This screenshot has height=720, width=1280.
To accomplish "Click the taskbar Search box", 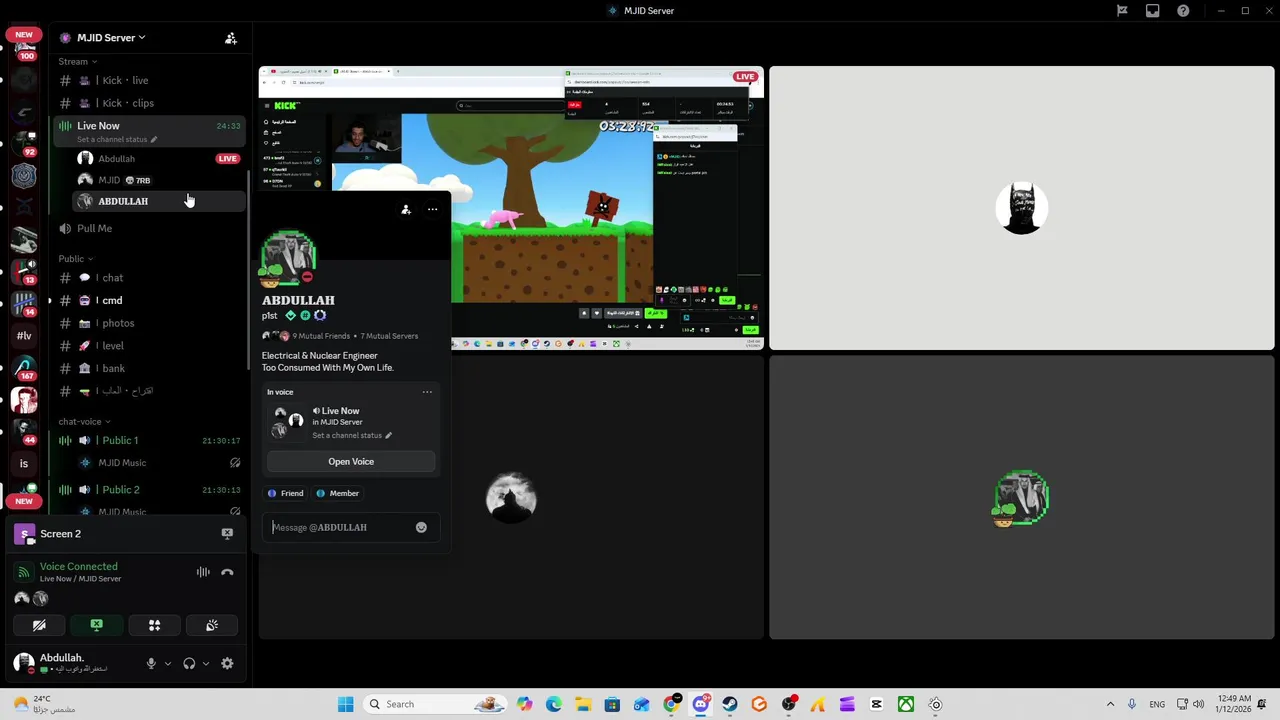I will point(435,704).
